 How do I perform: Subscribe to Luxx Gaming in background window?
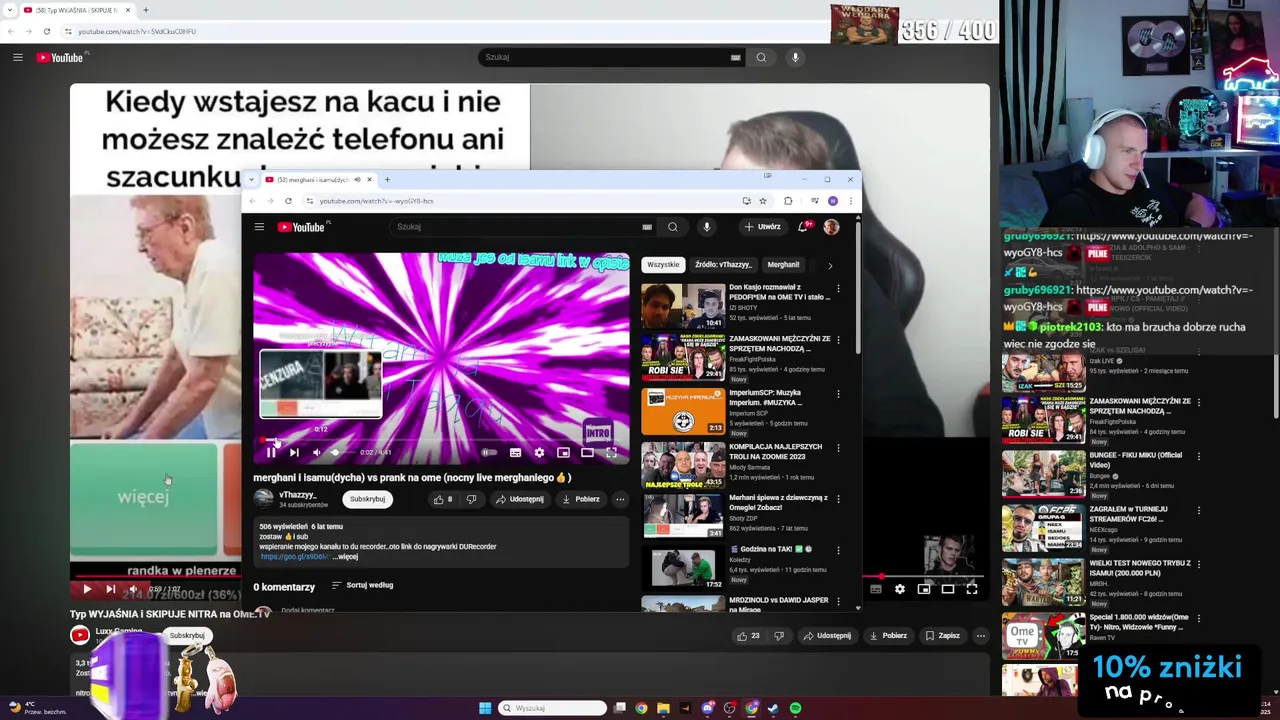pyautogui.click(x=187, y=636)
